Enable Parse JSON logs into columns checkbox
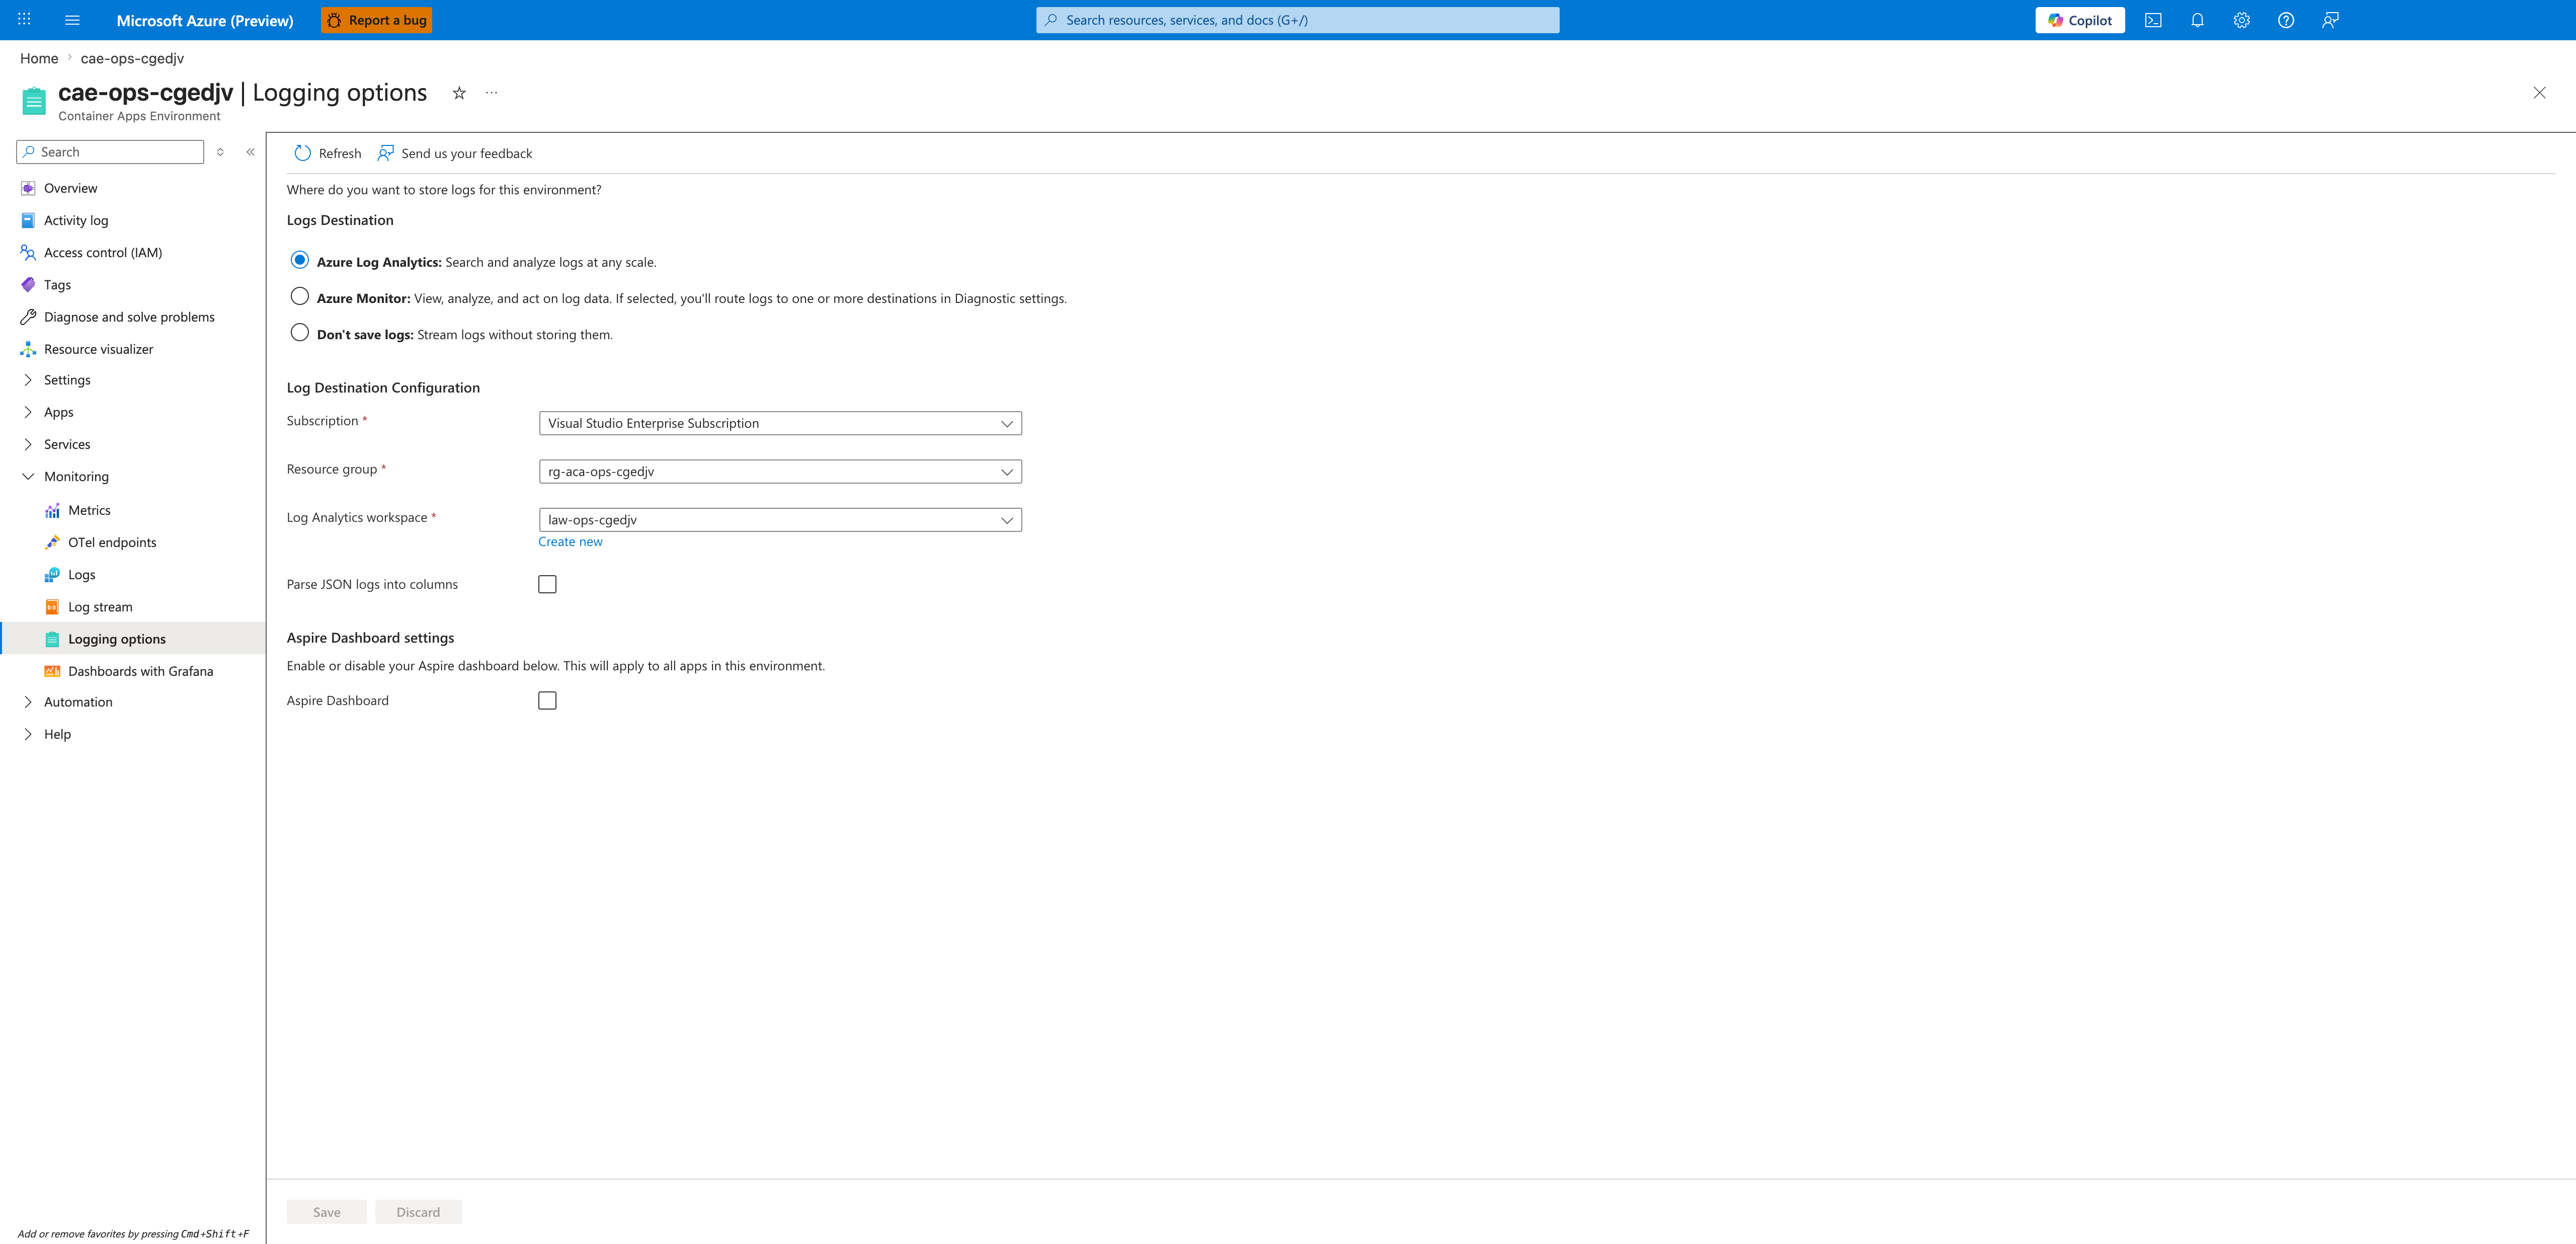The width and height of the screenshot is (2576, 1244). pos(547,584)
